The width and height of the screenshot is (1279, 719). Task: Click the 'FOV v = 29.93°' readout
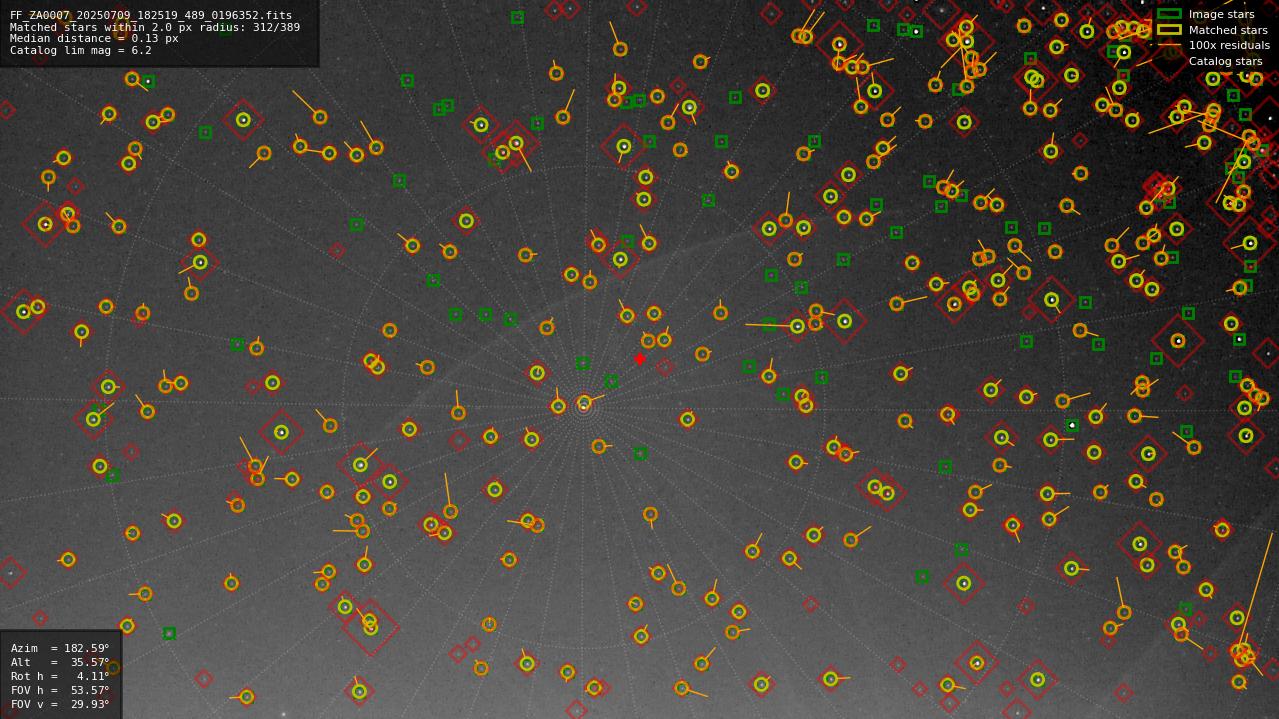point(60,704)
